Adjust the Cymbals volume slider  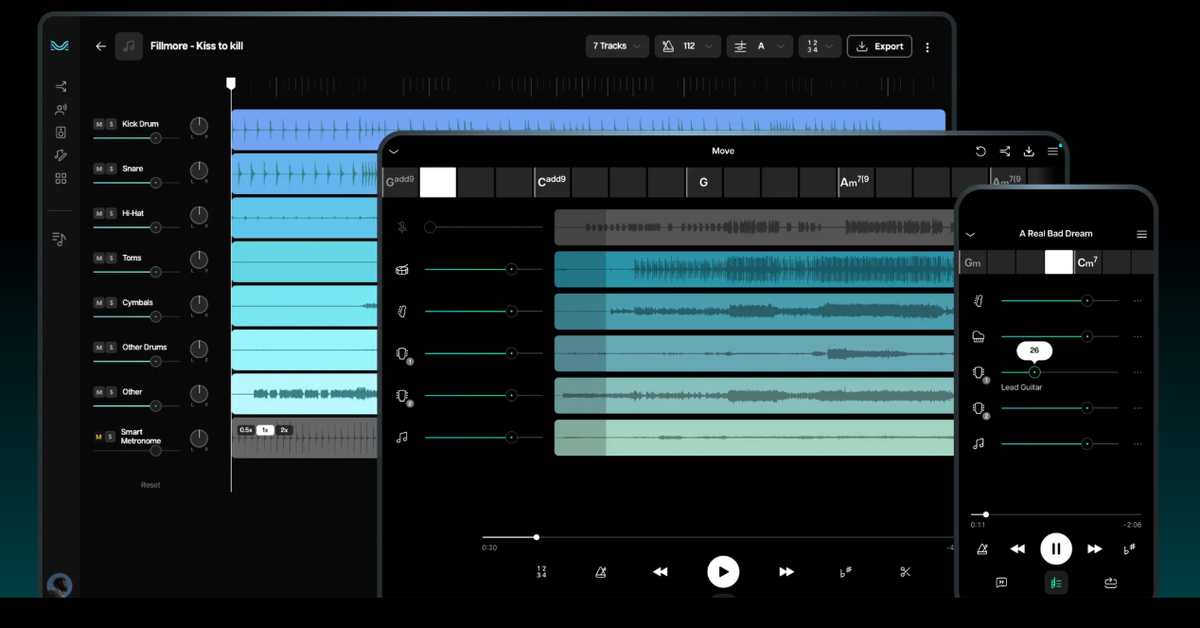(x=136, y=316)
